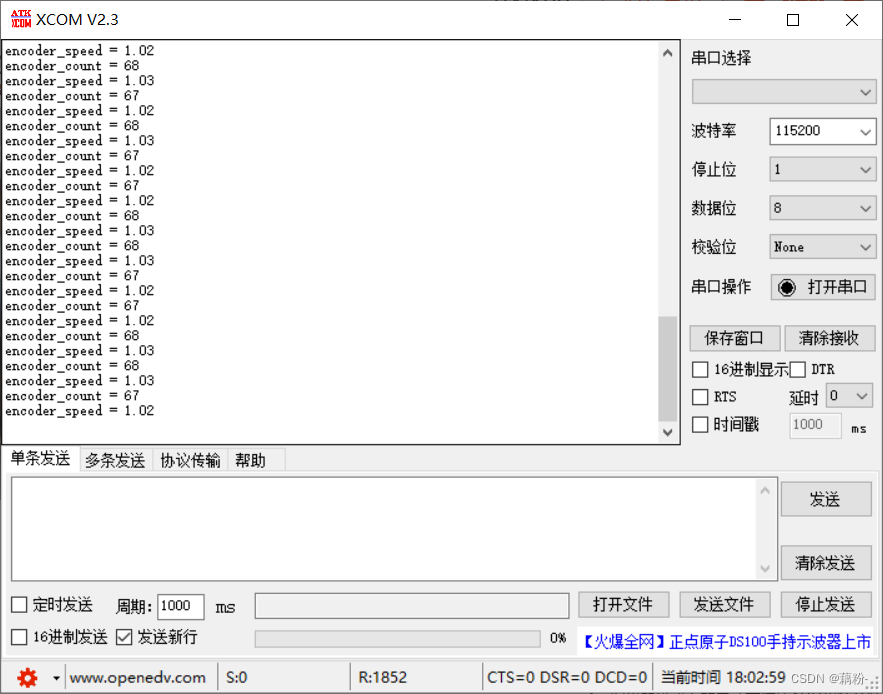This screenshot has height=694, width=883.
Task: Enable the 时间戳 timestamp checkbox
Action: [x=700, y=424]
